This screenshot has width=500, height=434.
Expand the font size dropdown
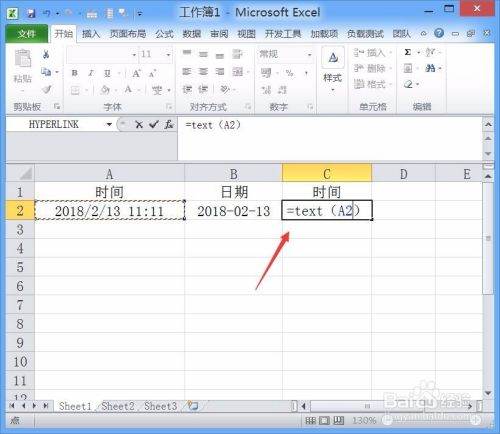(168, 54)
